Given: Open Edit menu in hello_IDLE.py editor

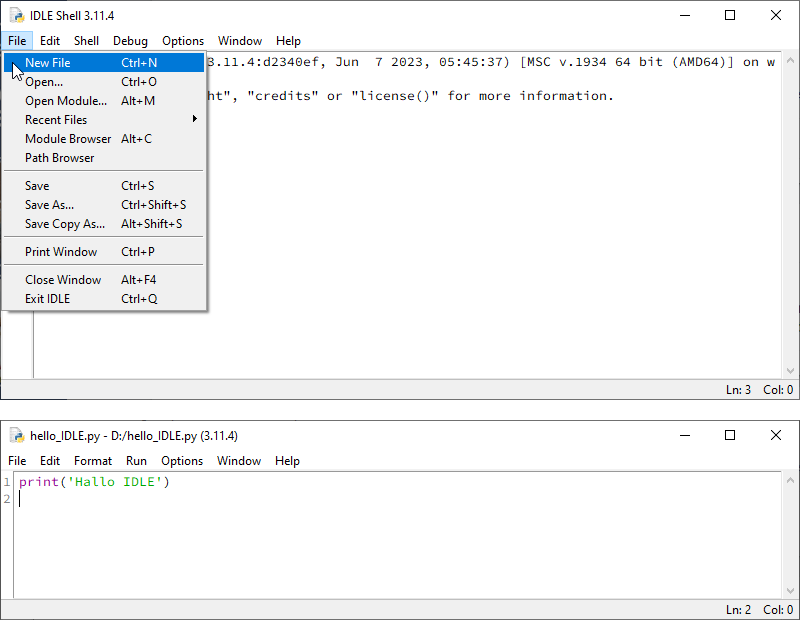Looking at the screenshot, I should [x=50, y=461].
